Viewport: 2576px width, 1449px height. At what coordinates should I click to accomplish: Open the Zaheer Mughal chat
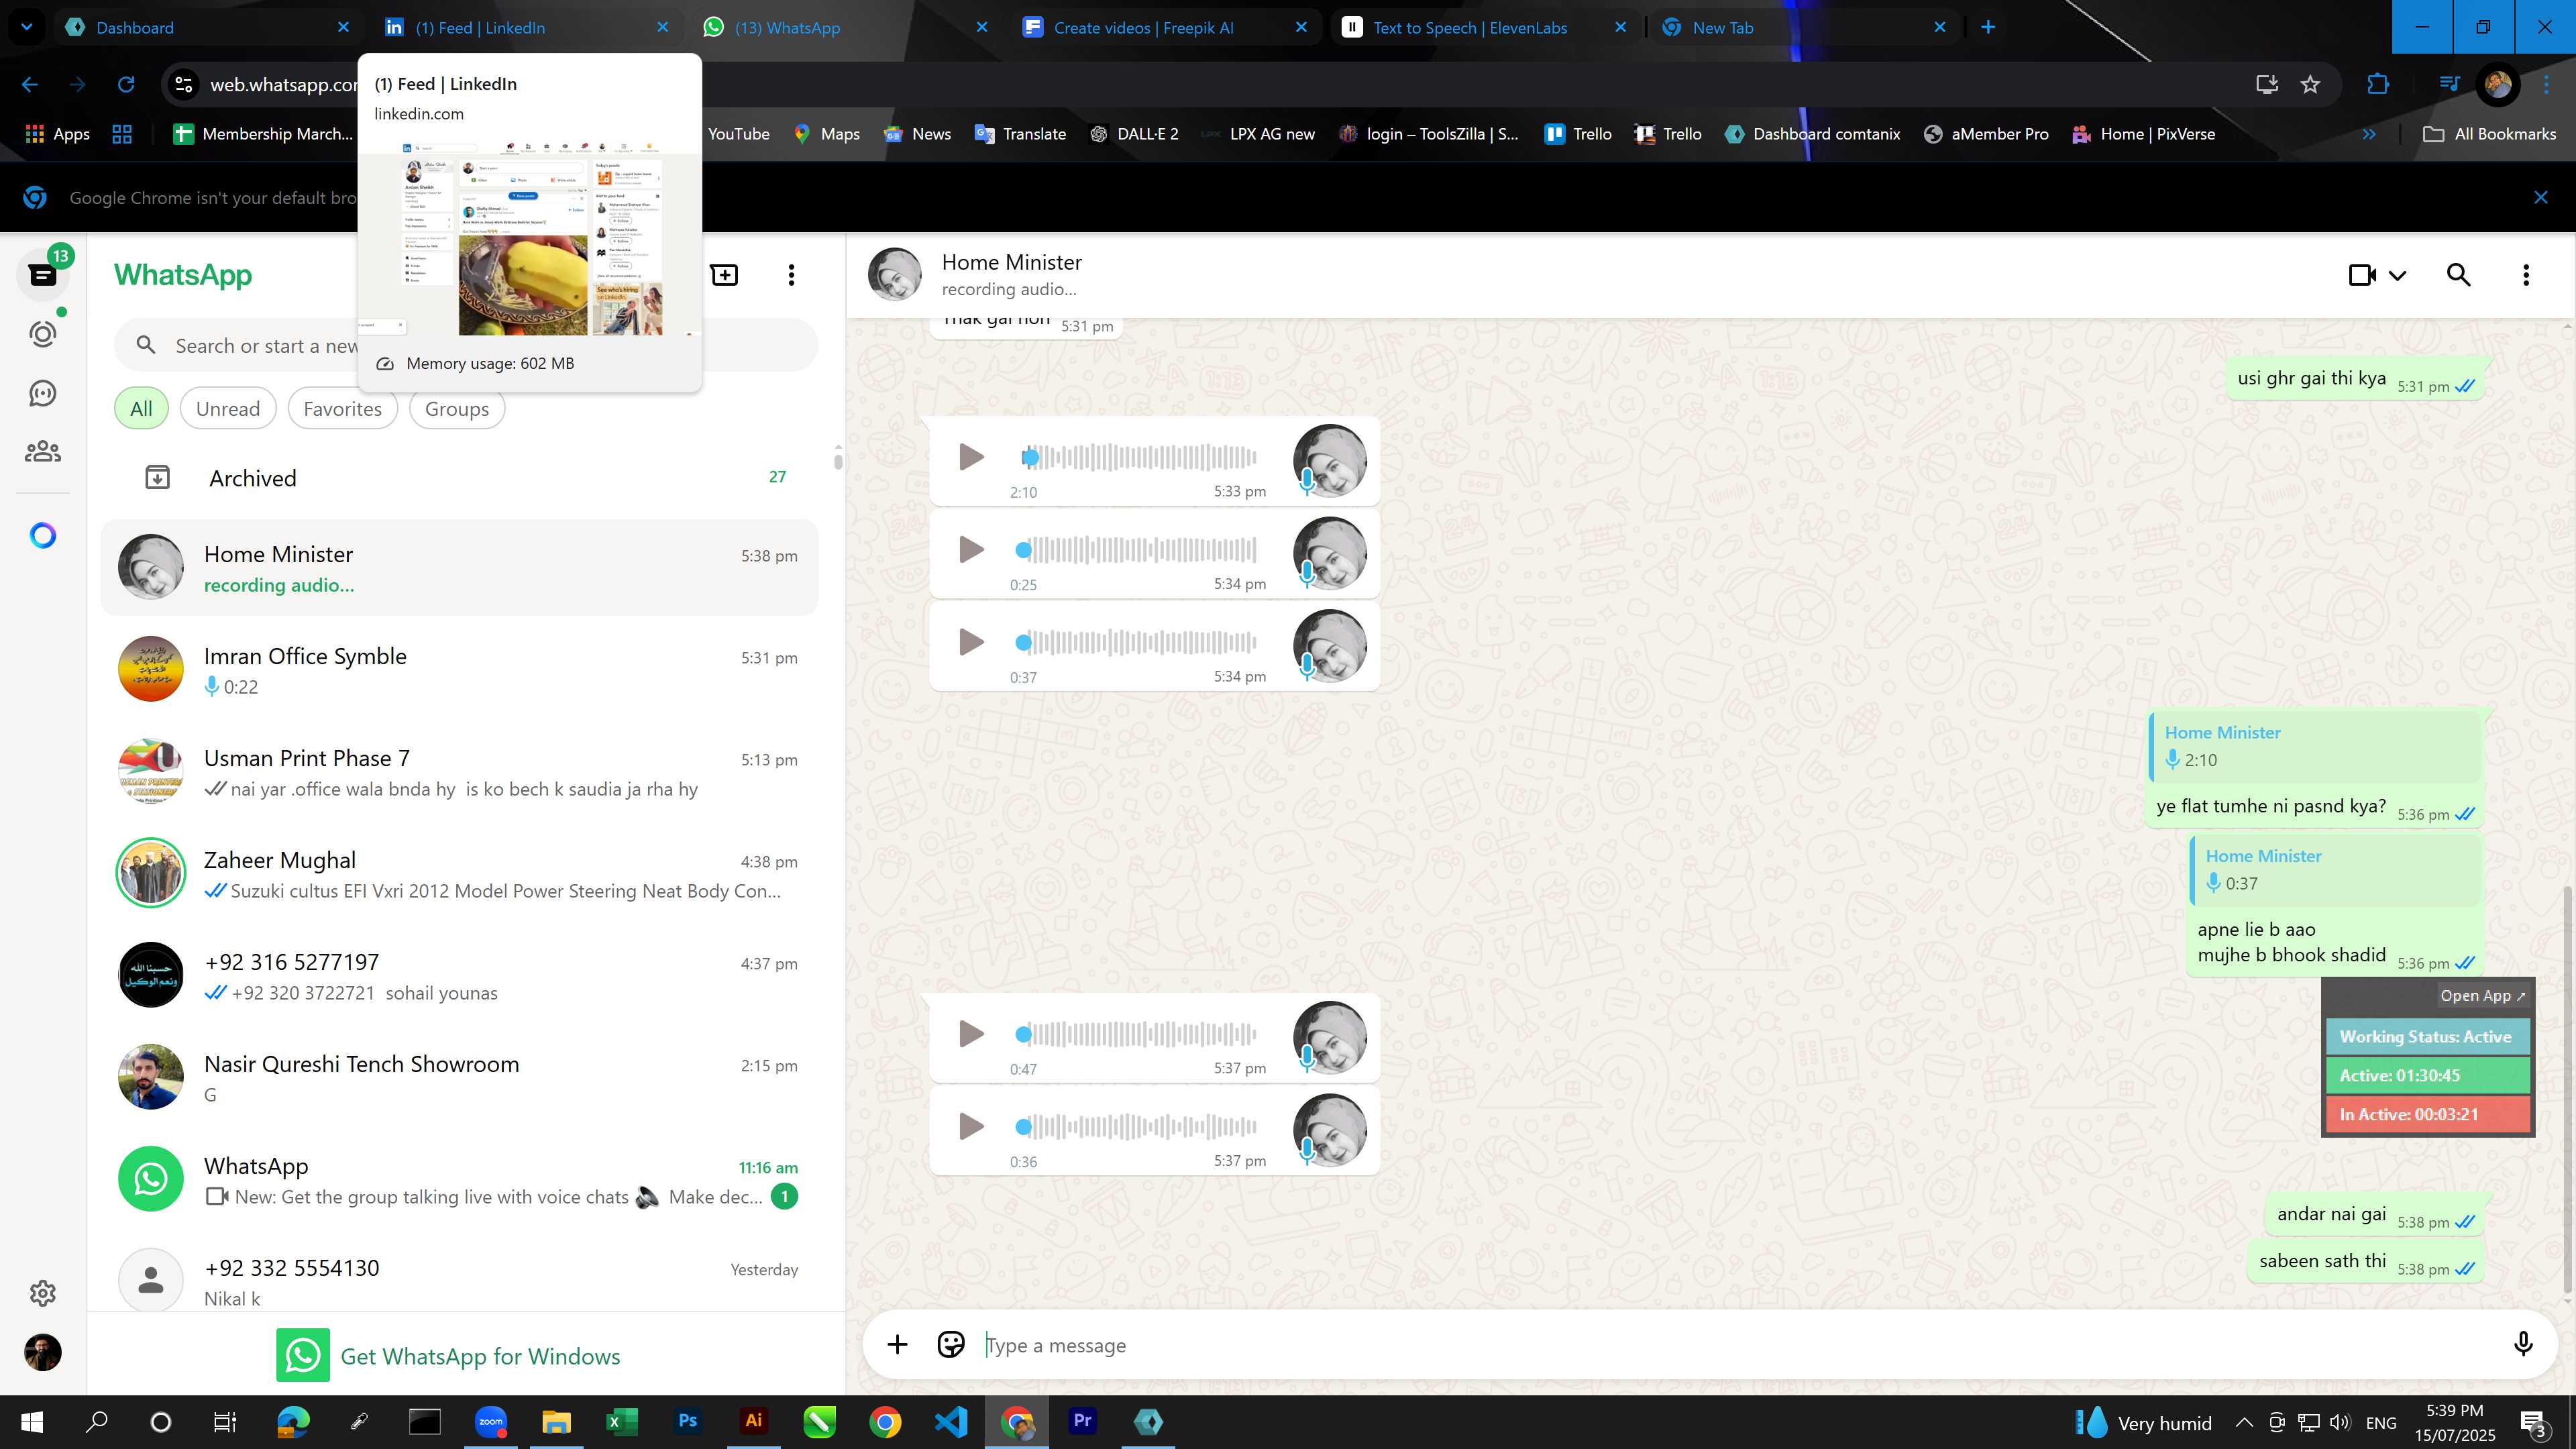[x=460, y=874]
